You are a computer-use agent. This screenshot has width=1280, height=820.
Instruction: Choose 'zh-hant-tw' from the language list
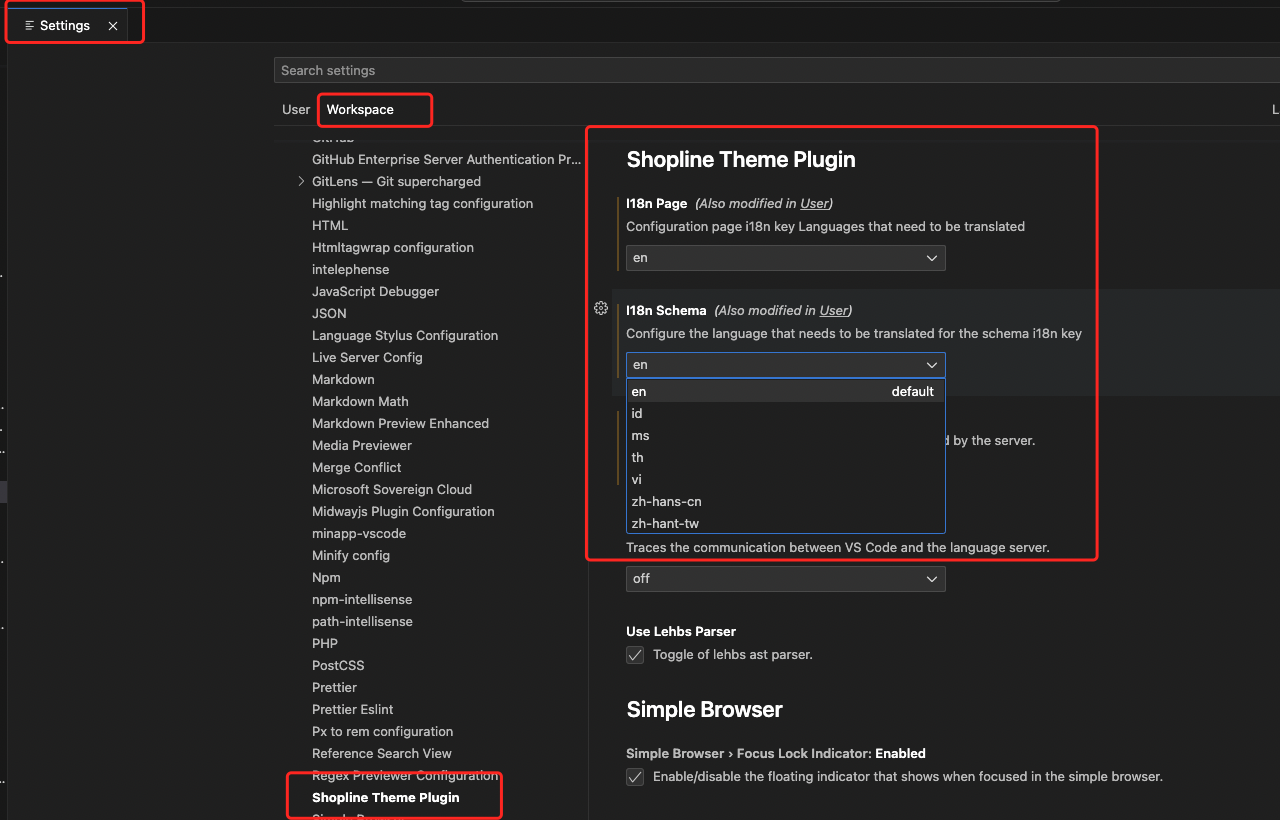coord(786,523)
